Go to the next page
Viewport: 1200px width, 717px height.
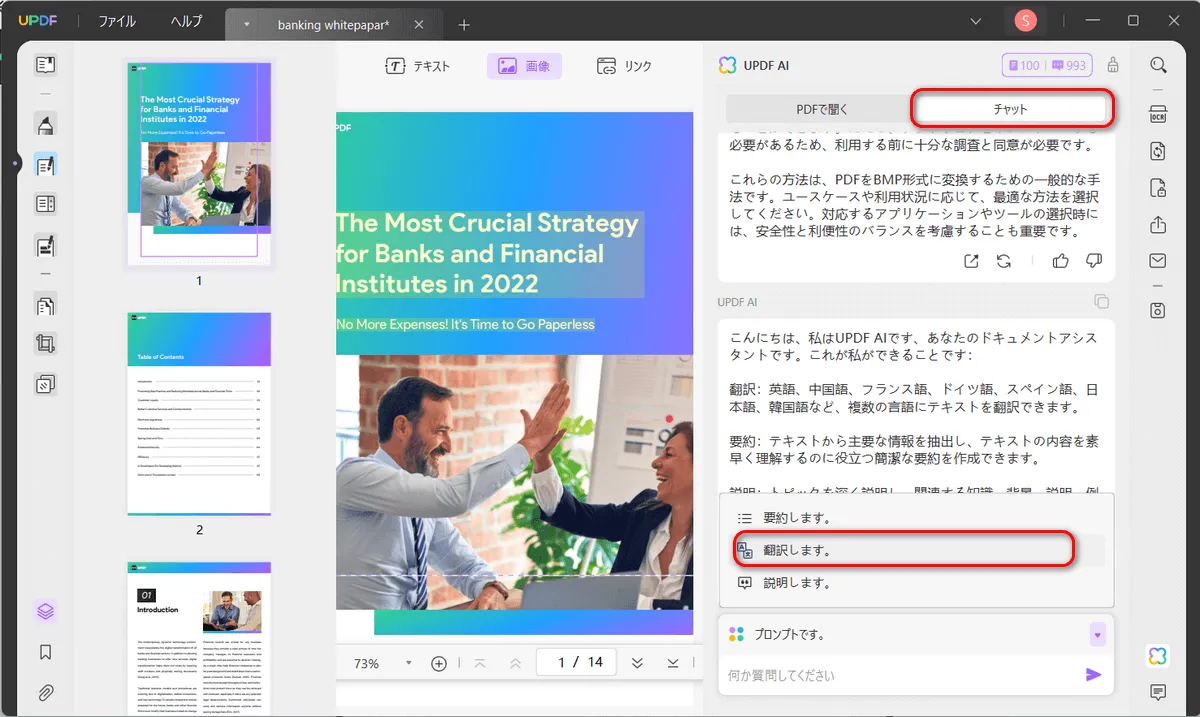pyautogui.click(x=637, y=663)
